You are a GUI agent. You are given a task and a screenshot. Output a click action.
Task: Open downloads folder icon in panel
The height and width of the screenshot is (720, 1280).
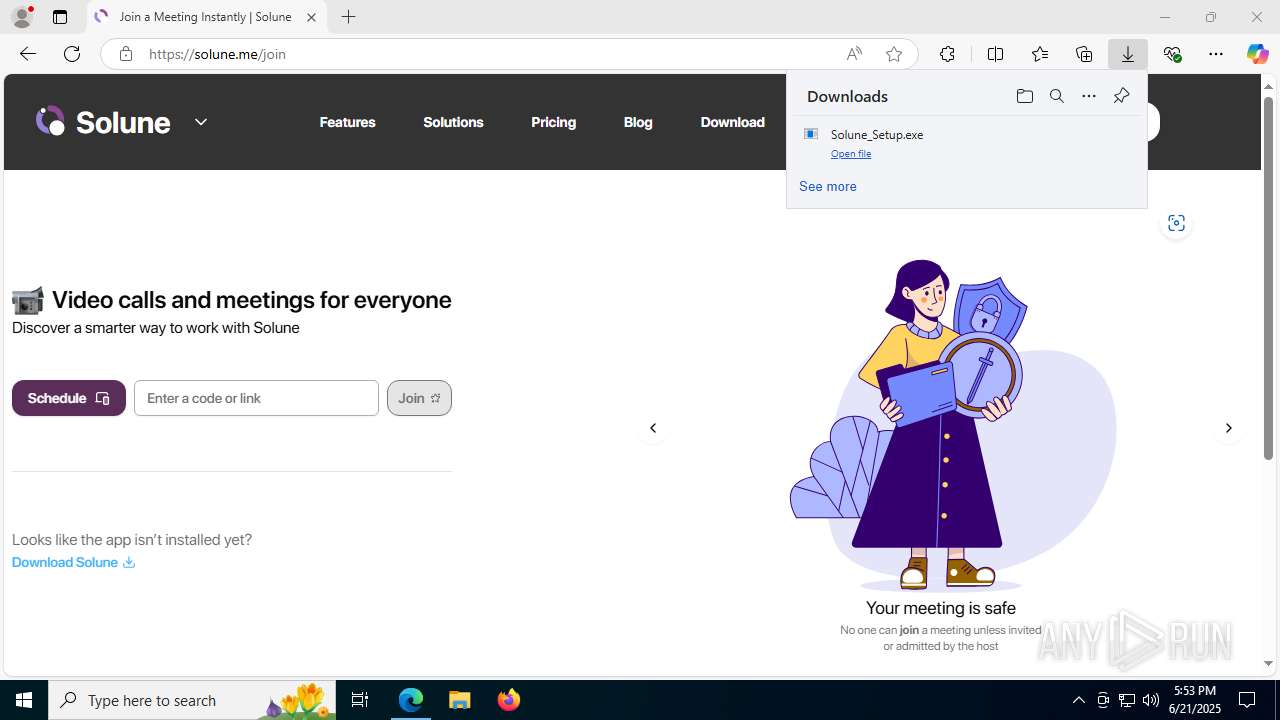pos(1024,96)
